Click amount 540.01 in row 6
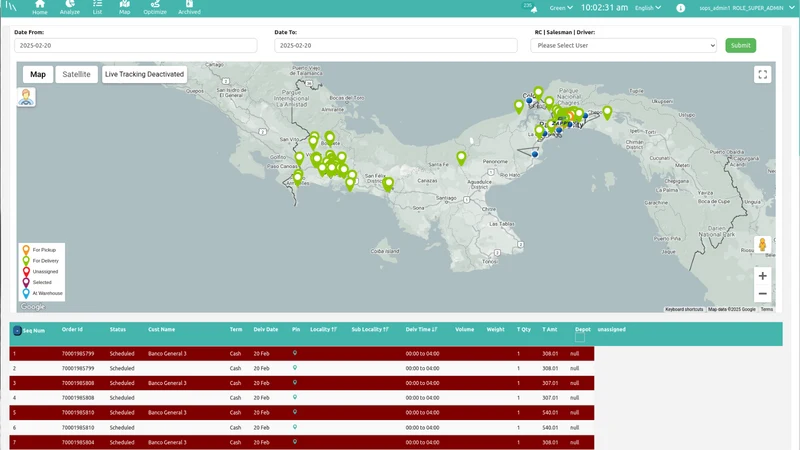 pyautogui.click(x=550, y=428)
